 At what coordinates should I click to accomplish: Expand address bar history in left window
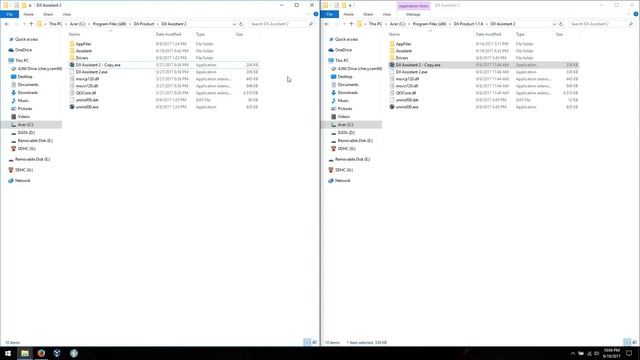(234, 24)
